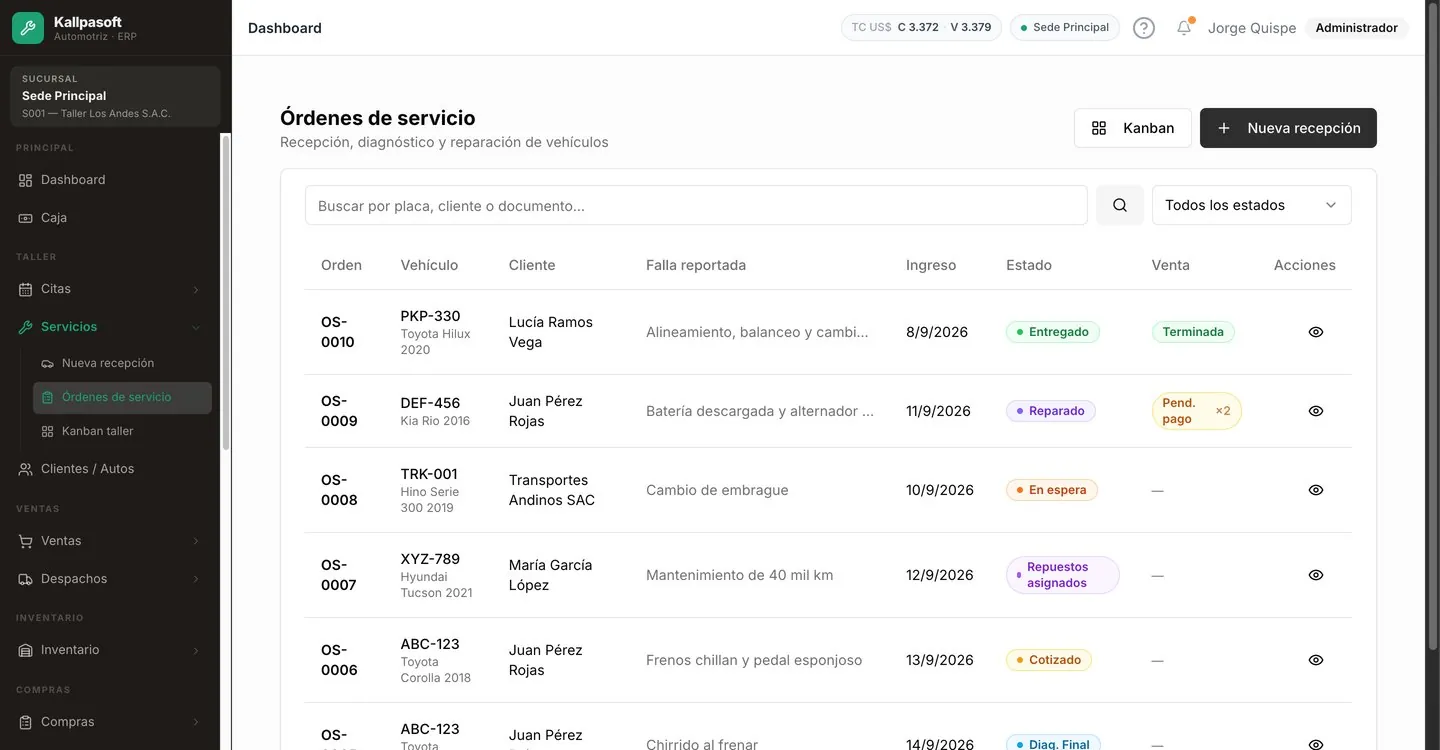View order OS-0007 with eye icon
The width and height of the screenshot is (1440, 750).
pyautogui.click(x=1316, y=575)
